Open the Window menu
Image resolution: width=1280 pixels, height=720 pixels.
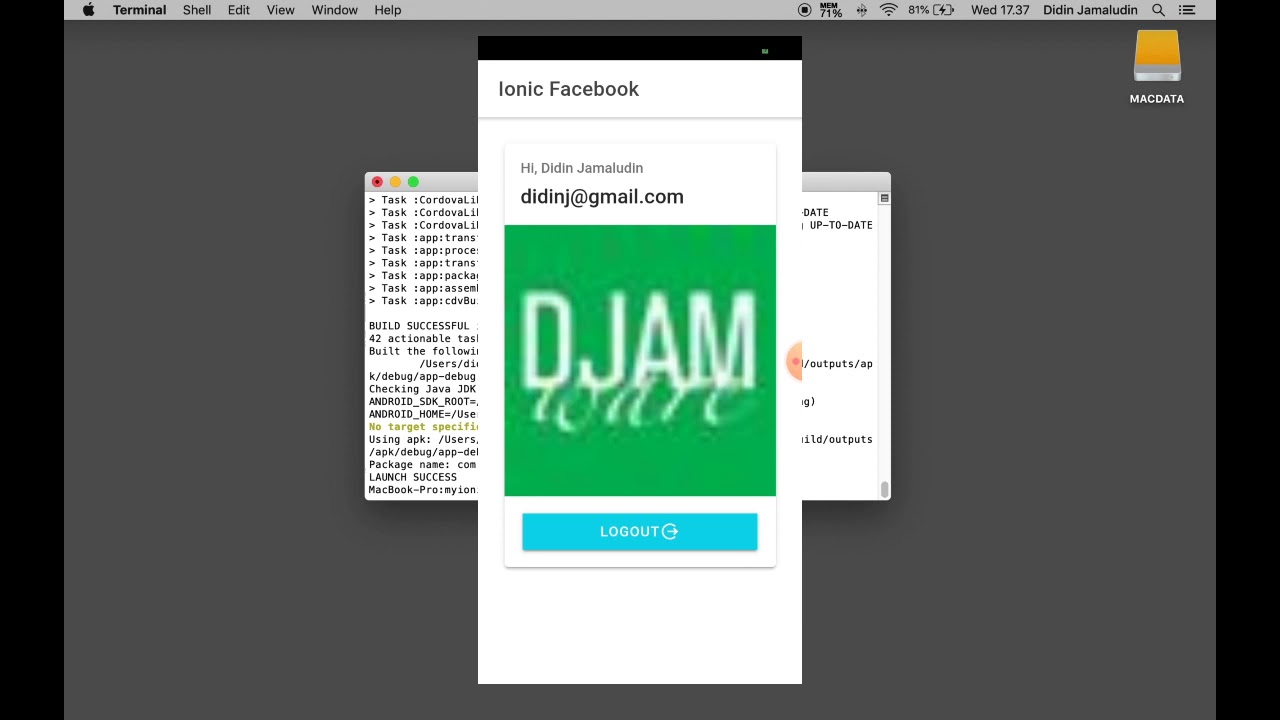[x=335, y=10]
